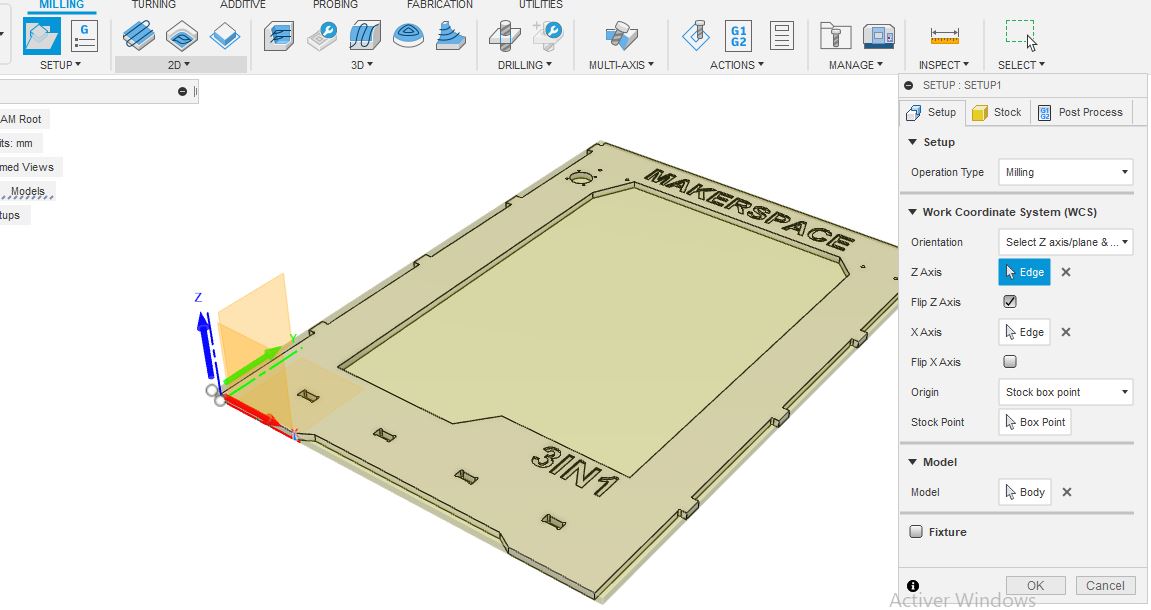1151x610 pixels.
Task: Choose the Window Select dashed-box icon
Action: [x=1020, y=34]
